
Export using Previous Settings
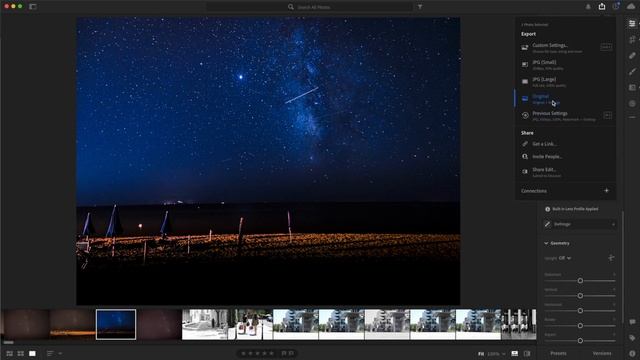pos(565,116)
